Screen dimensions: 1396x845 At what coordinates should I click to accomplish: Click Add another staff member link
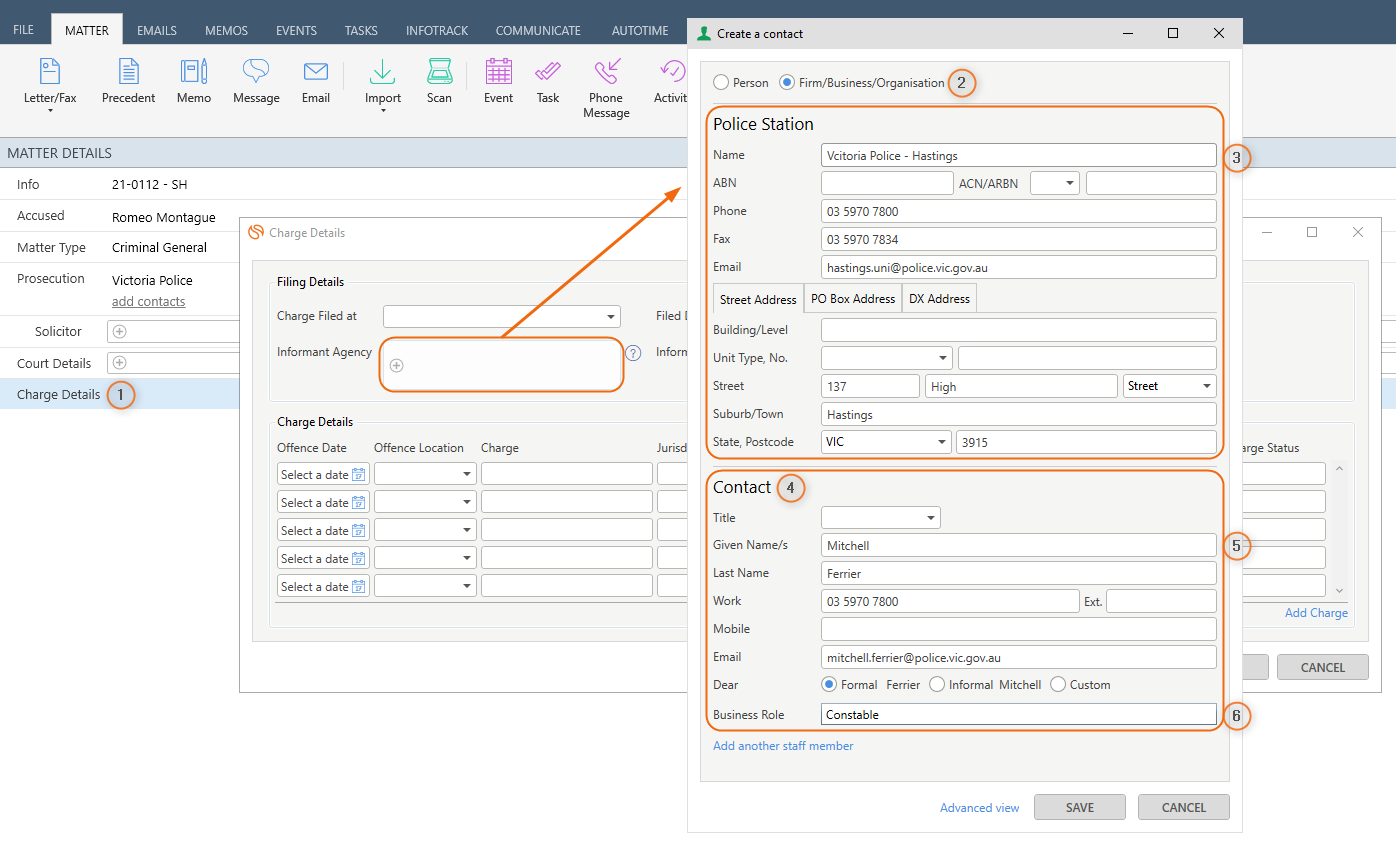tap(783, 746)
